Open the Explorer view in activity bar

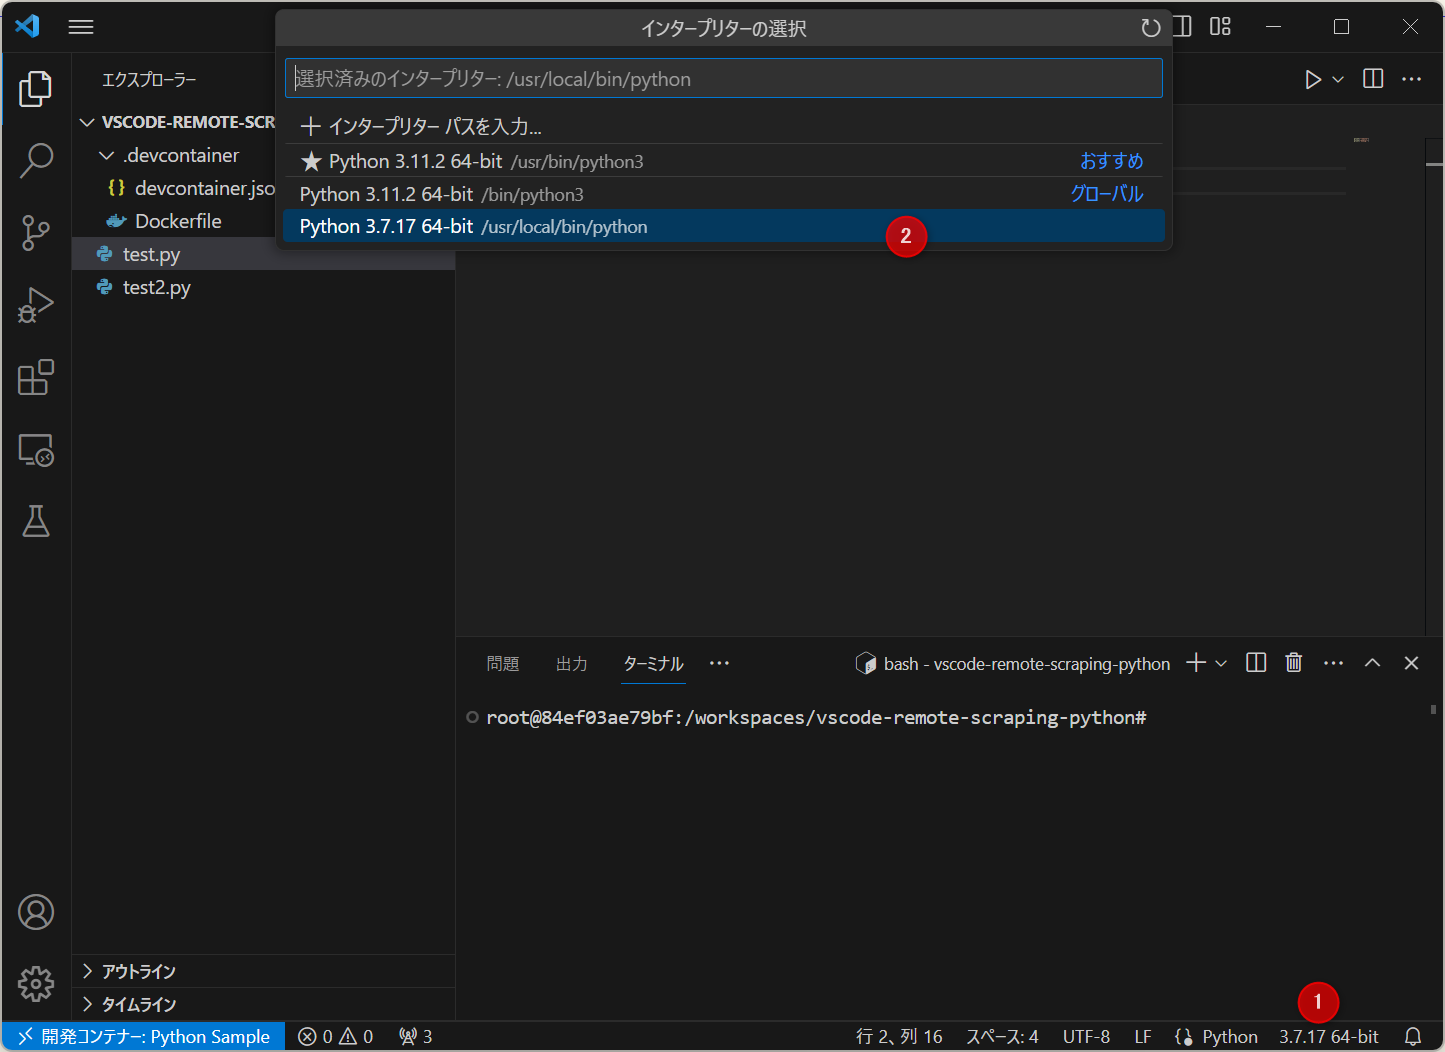point(36,89)
